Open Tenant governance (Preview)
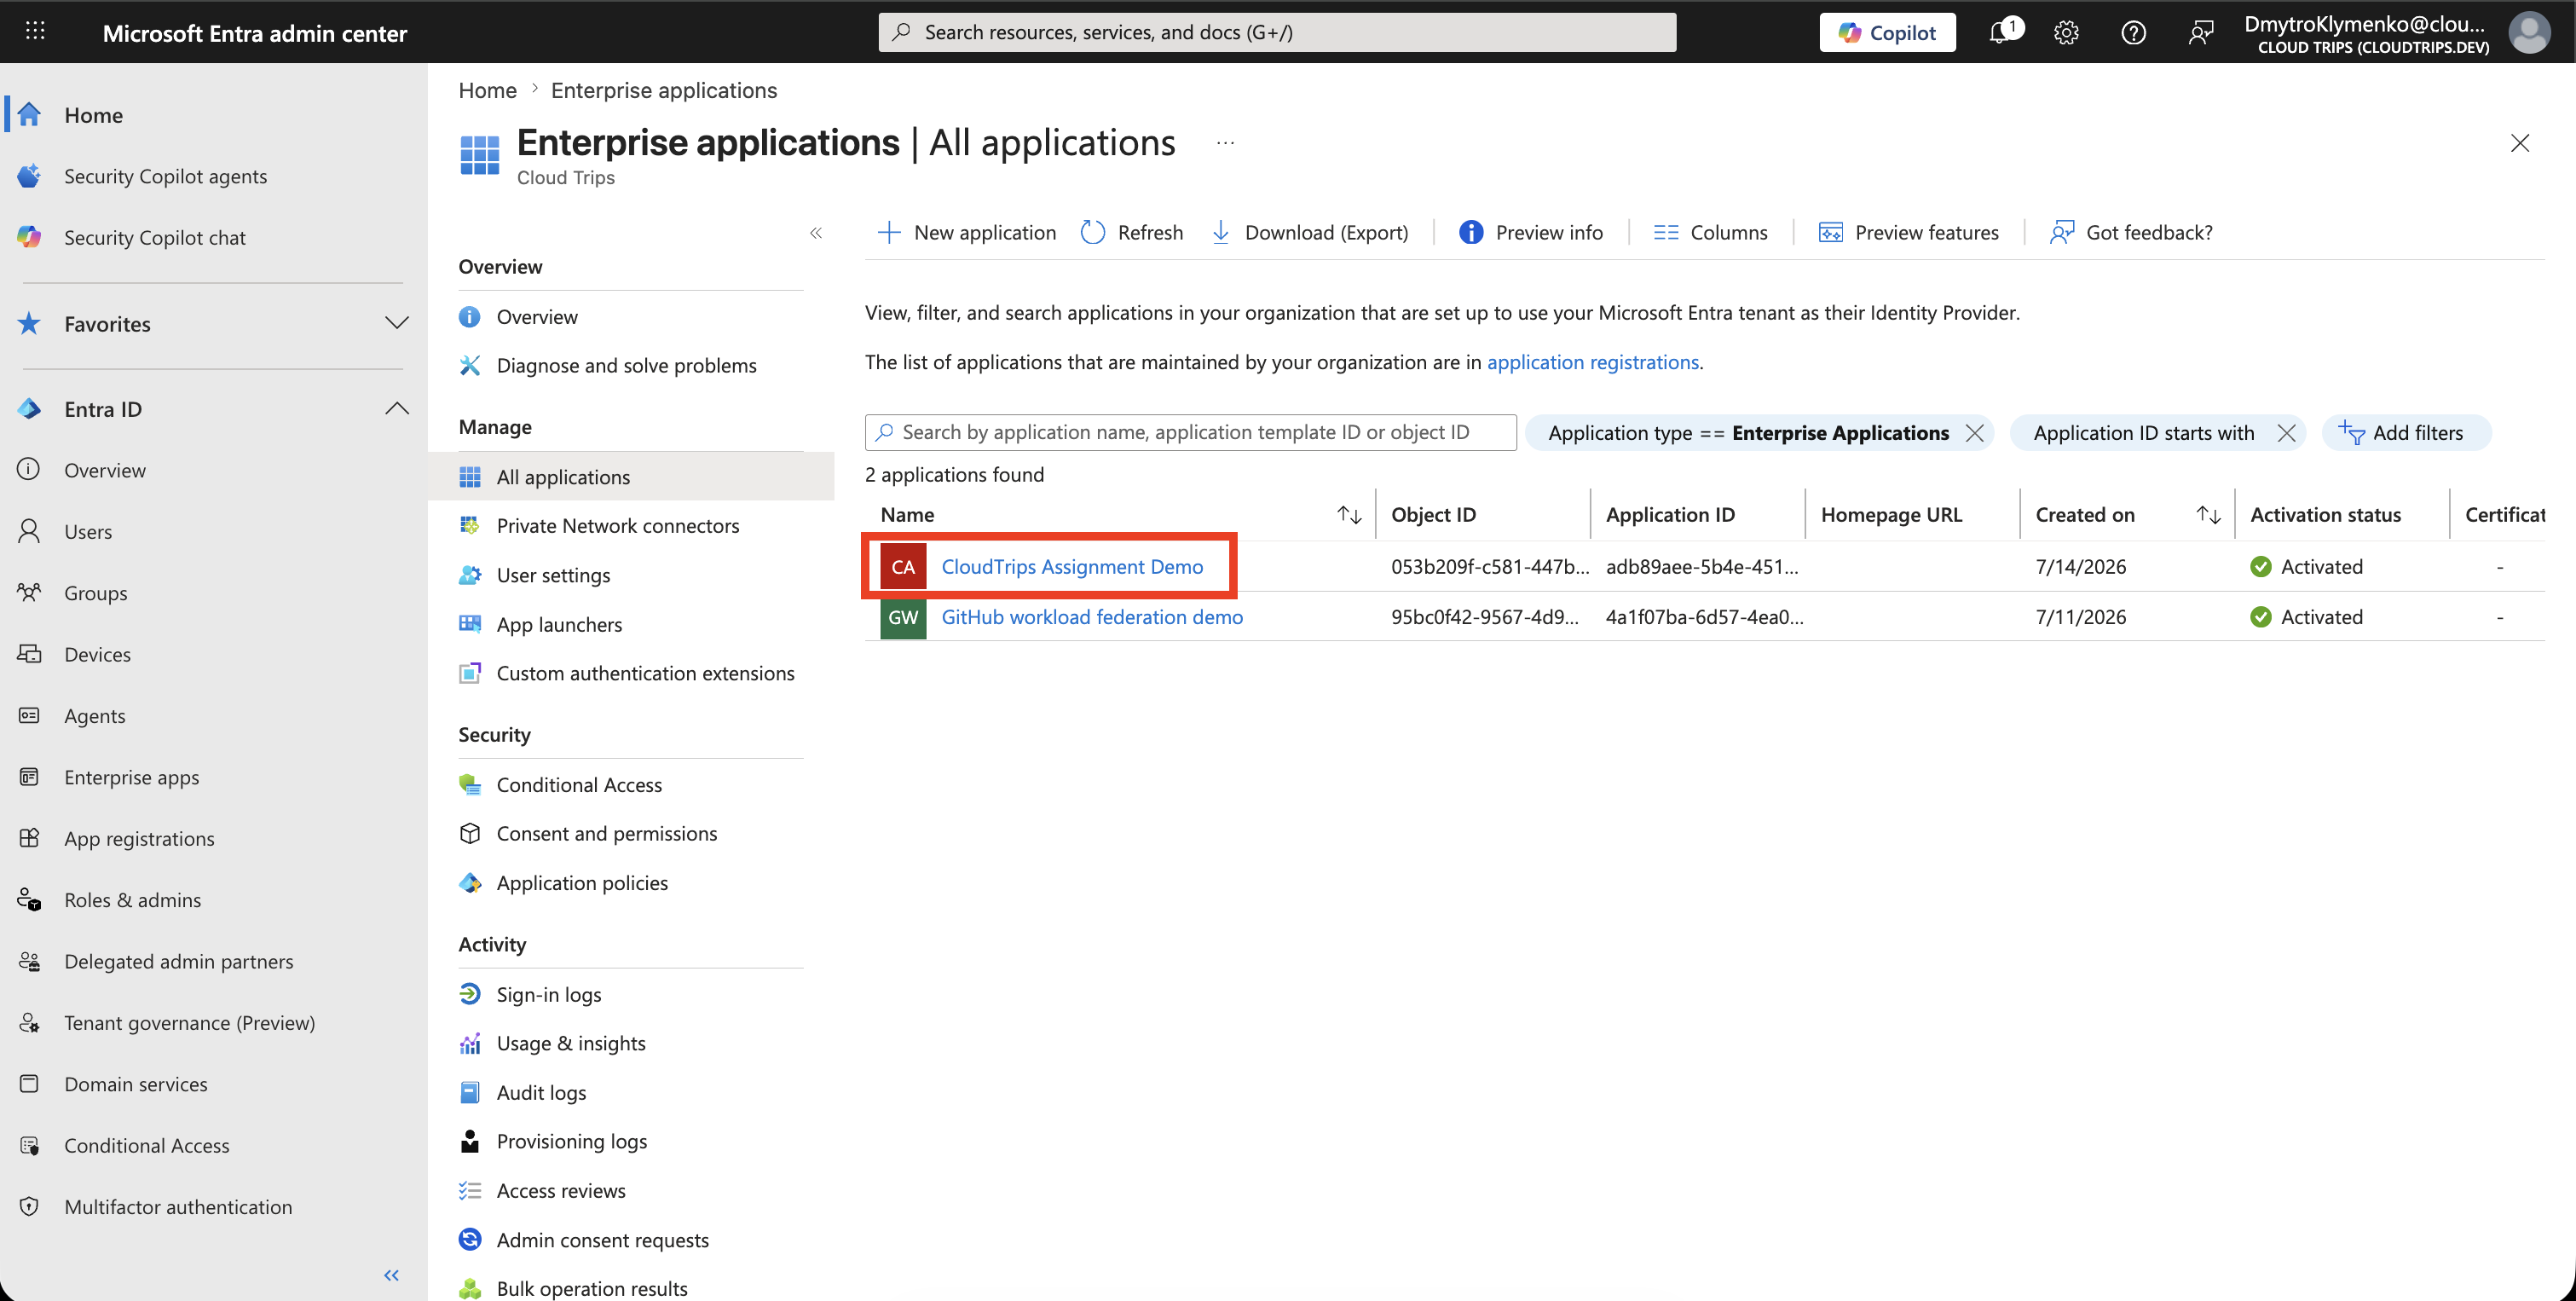Screen dimensions: 2576x1301 coord(189,1022)
